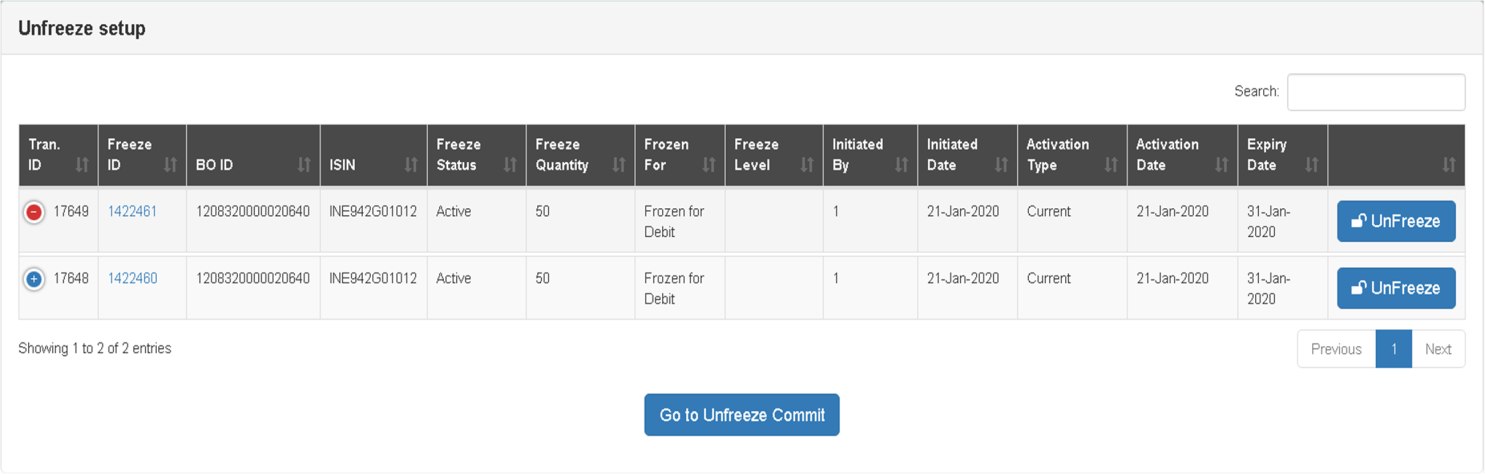Go to Unfreeze Commit
The height and width of the screenshot is (474, 1485).
(742, 415)
